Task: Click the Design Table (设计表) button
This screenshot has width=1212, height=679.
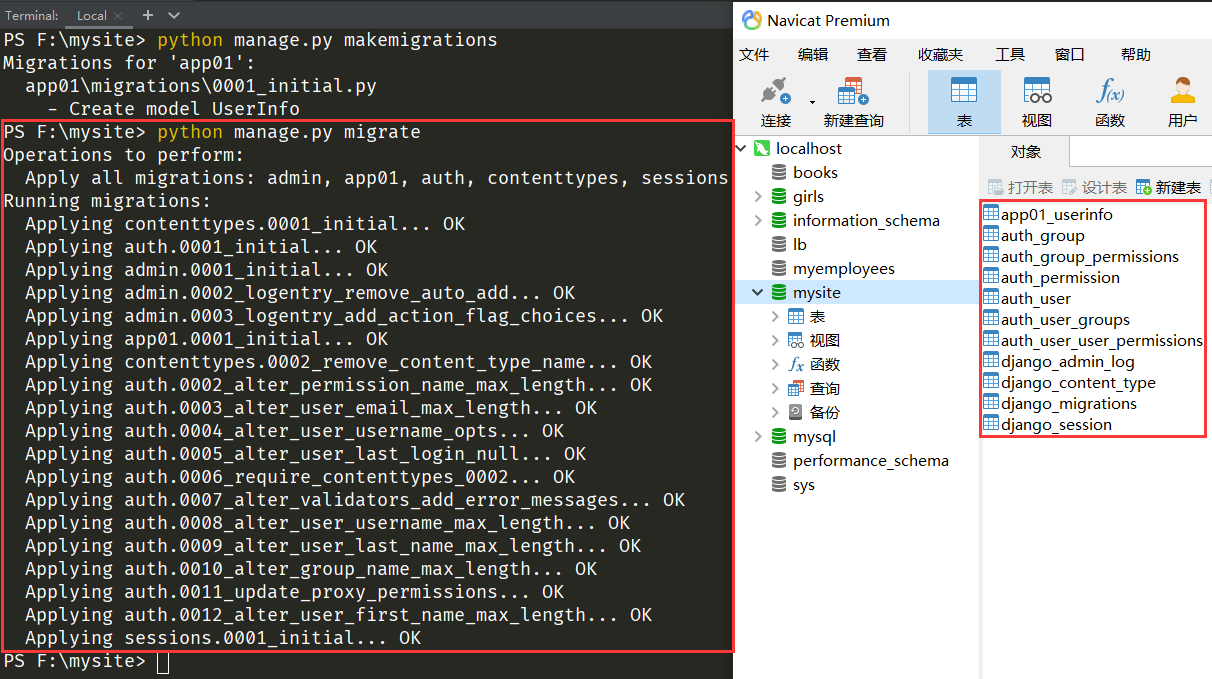Action: tap(1094, 187)
